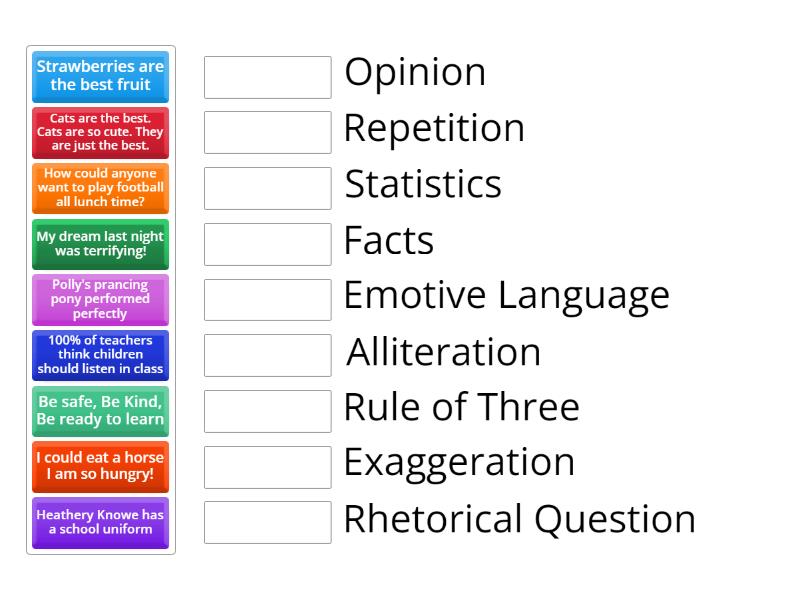Click the answer box next to Exaggeration
This screenshot has width=800, height=600.
coord(266,464)
